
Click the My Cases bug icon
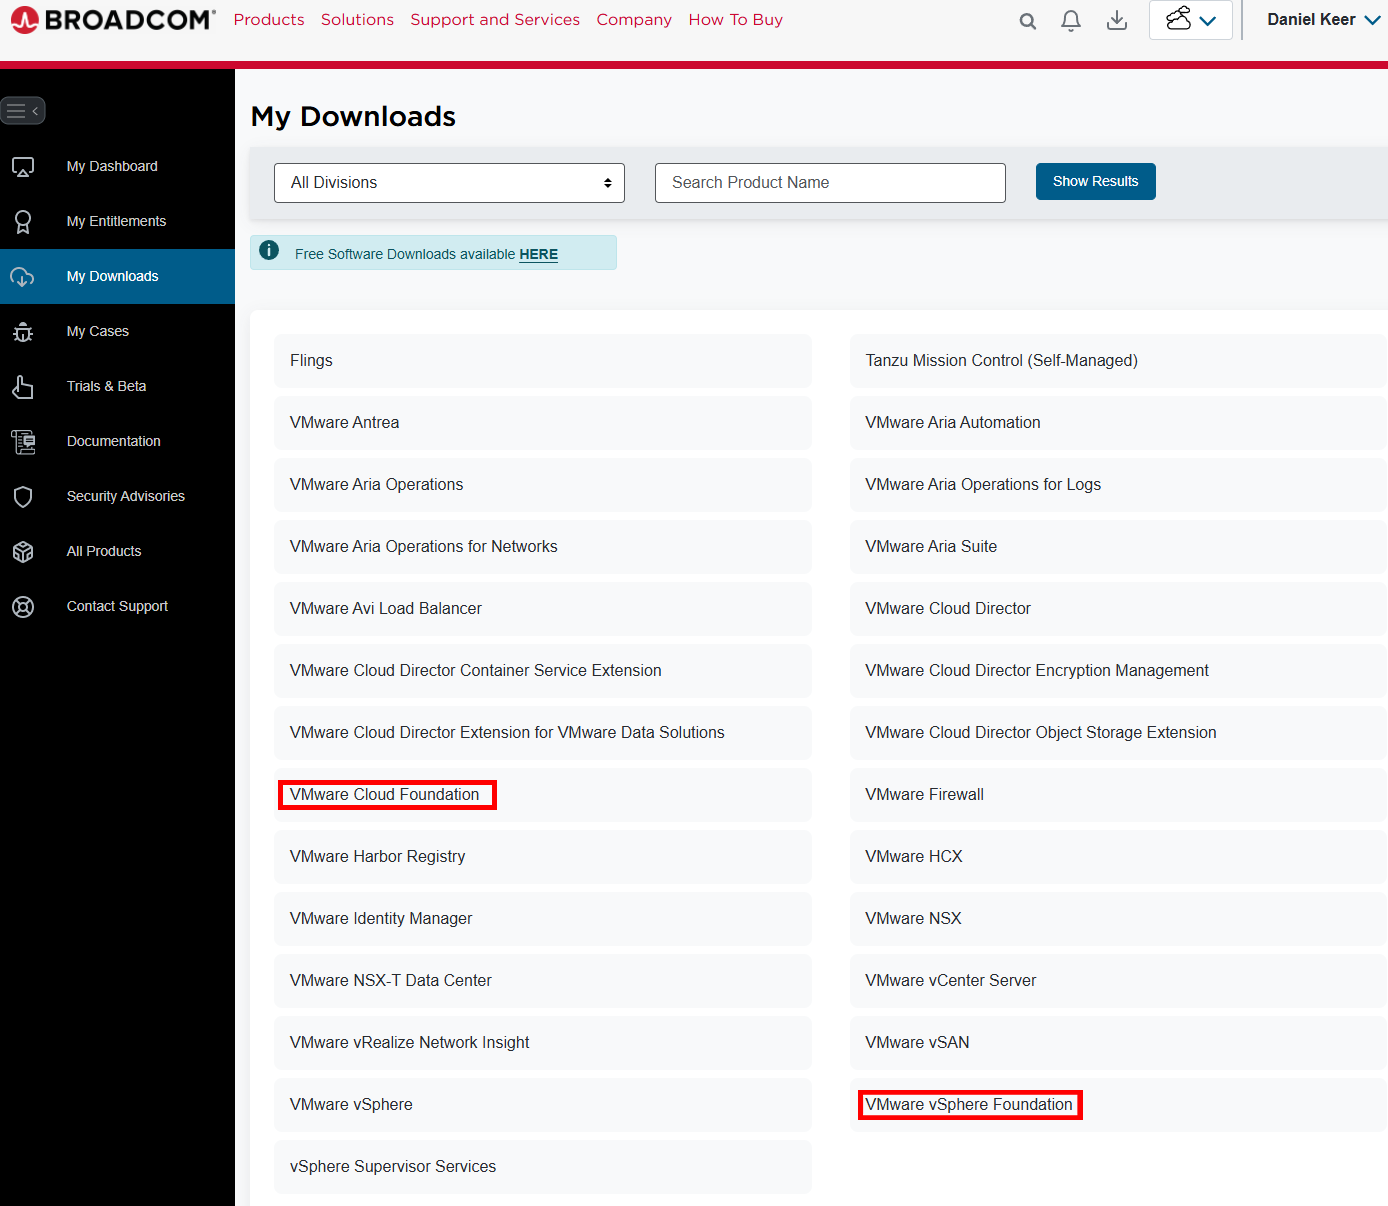[x=23, y=332]
